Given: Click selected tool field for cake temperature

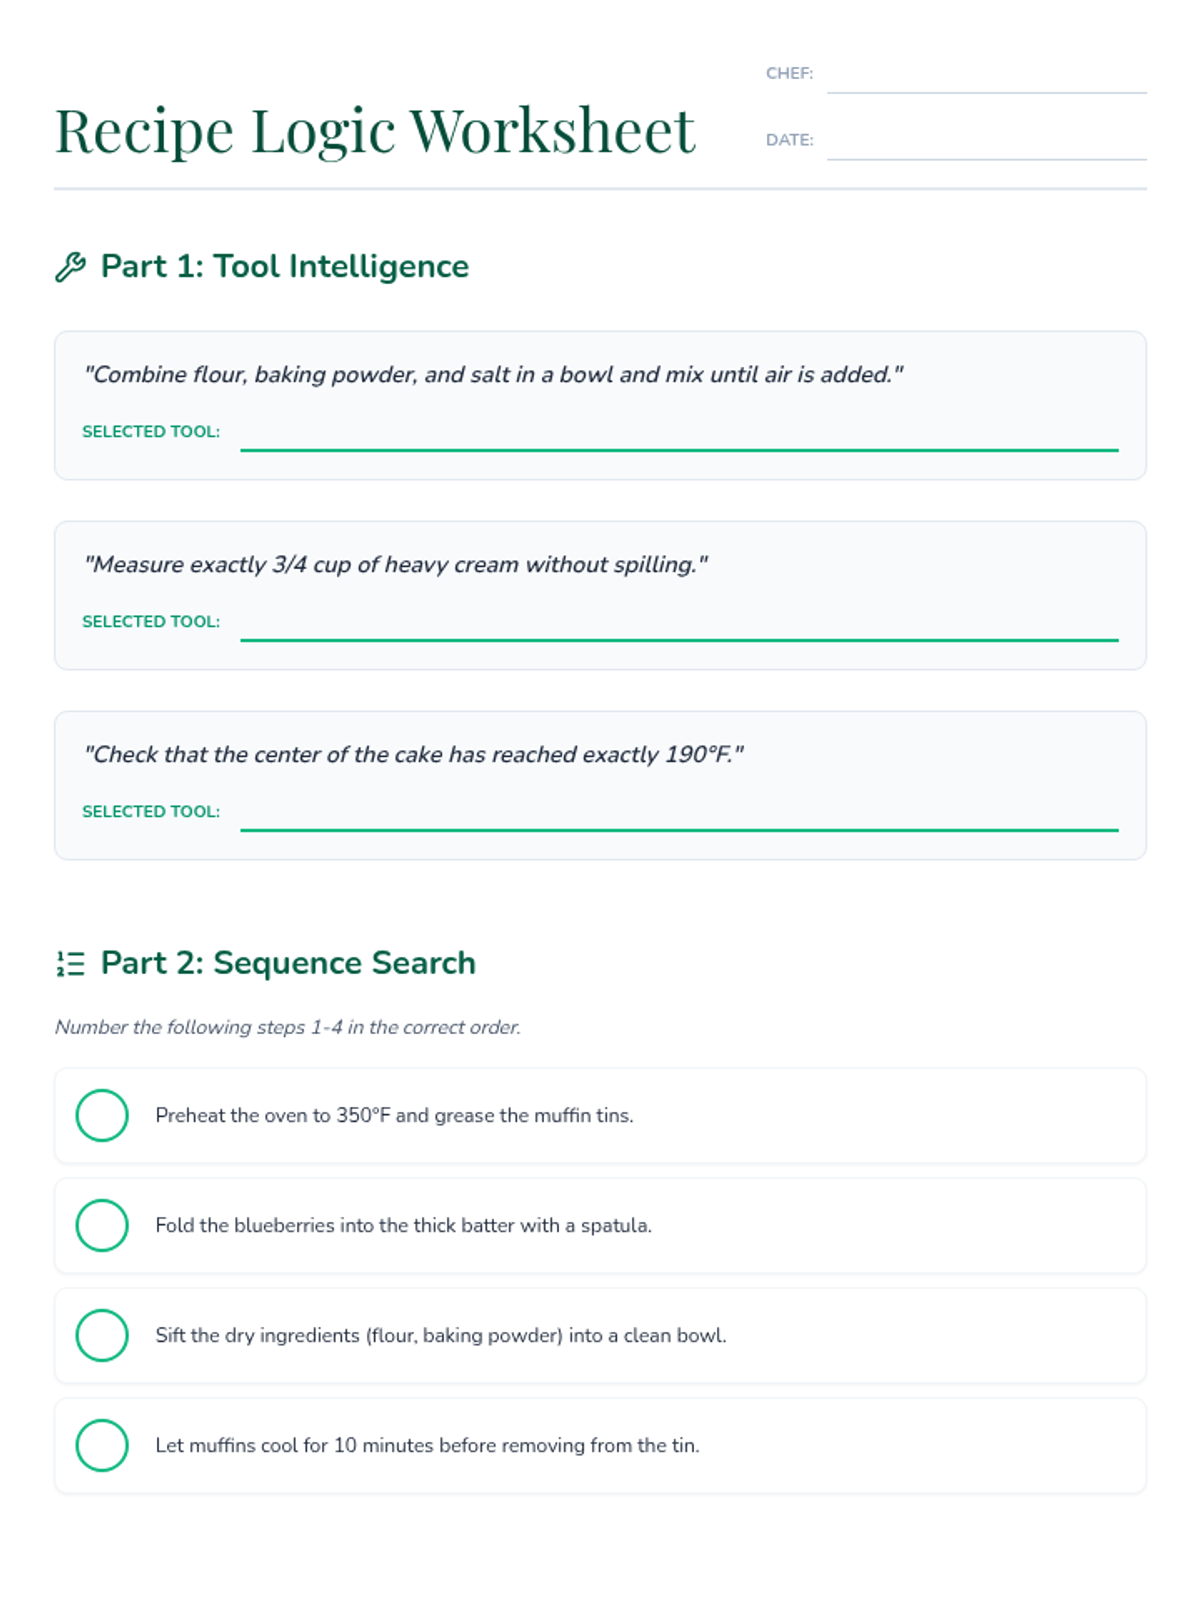Looking at the screenshot, I should tap(678, 813).
